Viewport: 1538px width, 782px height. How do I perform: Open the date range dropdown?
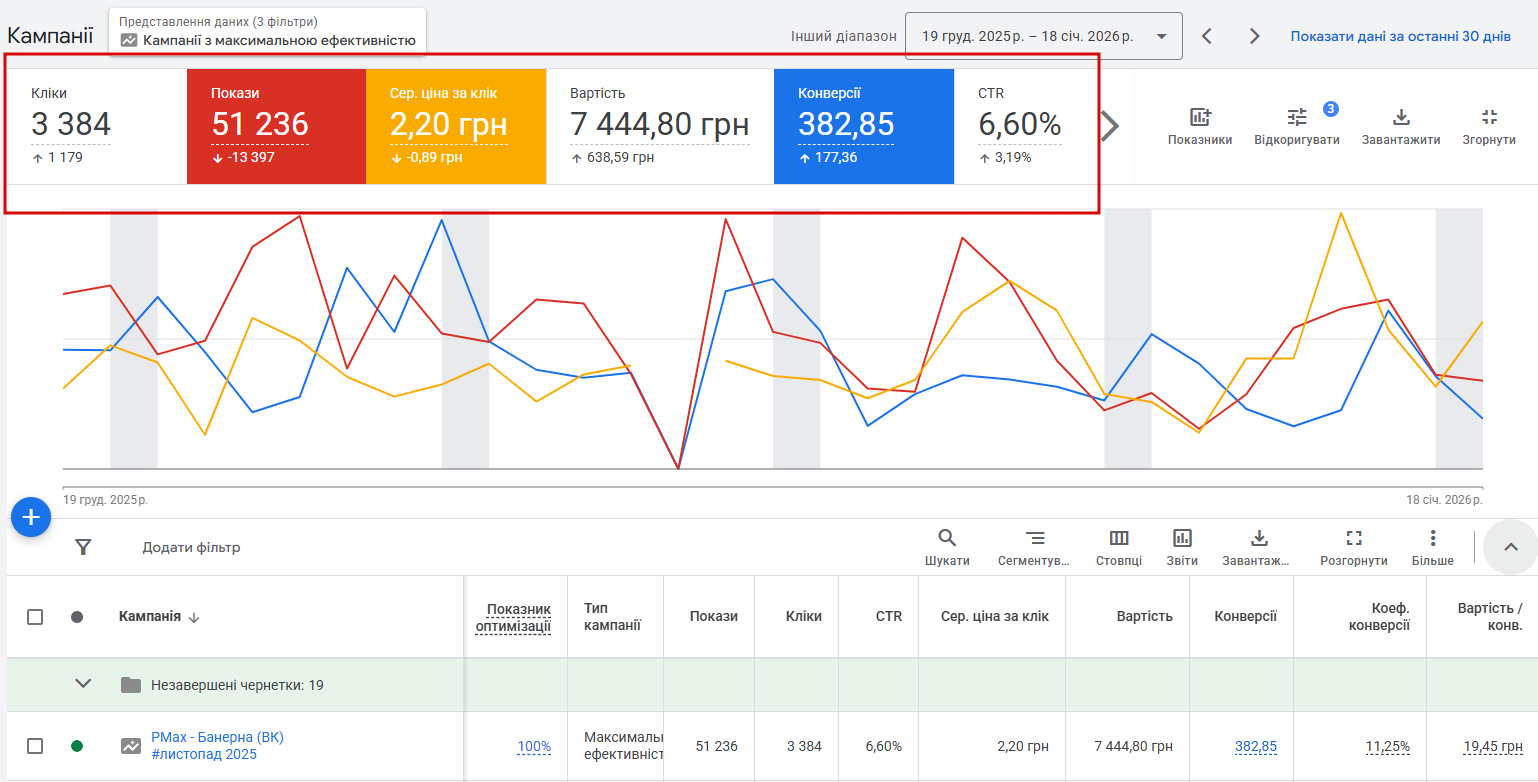pos(1043,36)
